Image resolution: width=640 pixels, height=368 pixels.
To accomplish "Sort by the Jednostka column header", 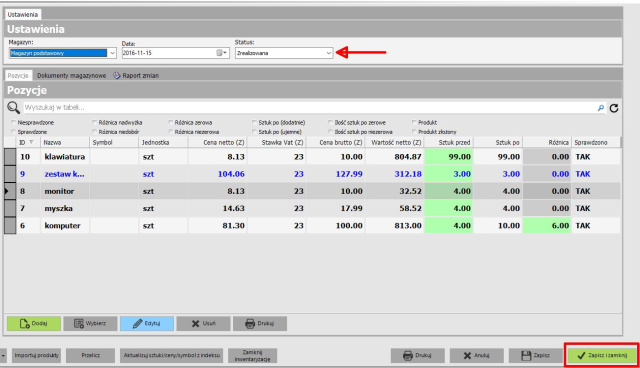I will coord(163,142).
